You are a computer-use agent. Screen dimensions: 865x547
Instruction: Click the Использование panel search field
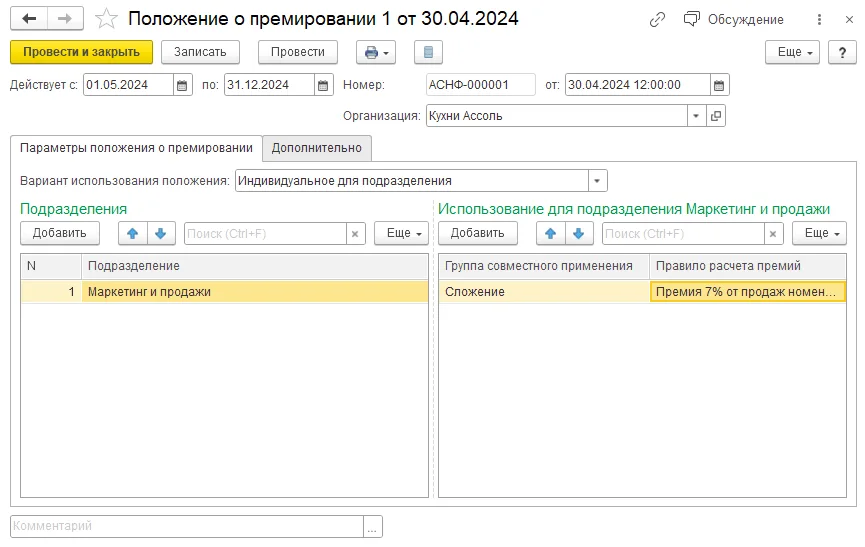[683, 234]
